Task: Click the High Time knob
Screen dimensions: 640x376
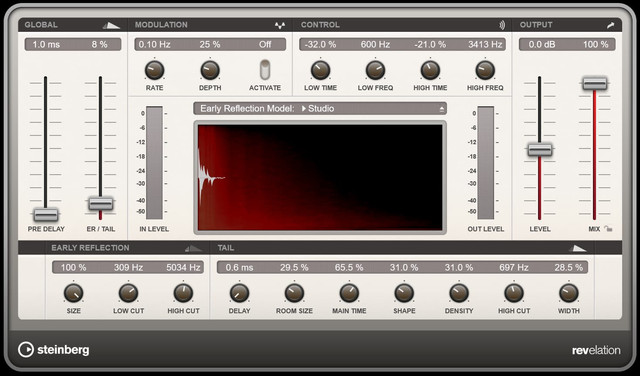Action: pyautogui.click(x=430, y=70)
